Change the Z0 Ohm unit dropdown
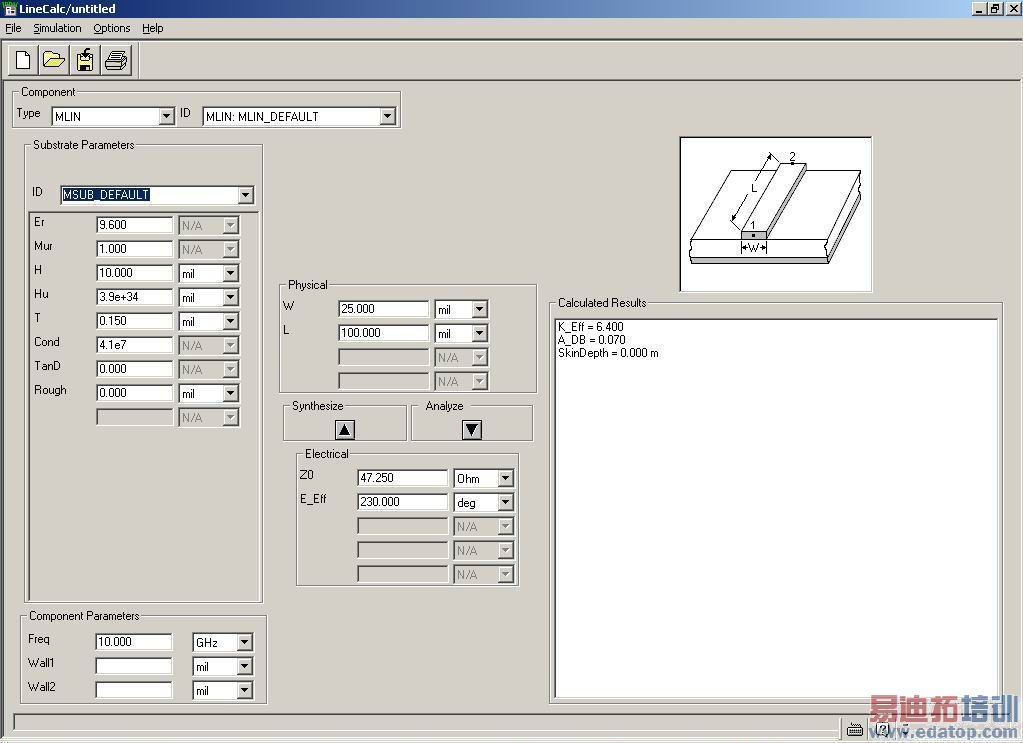The image size is (1023, 743). coord(505,479)
